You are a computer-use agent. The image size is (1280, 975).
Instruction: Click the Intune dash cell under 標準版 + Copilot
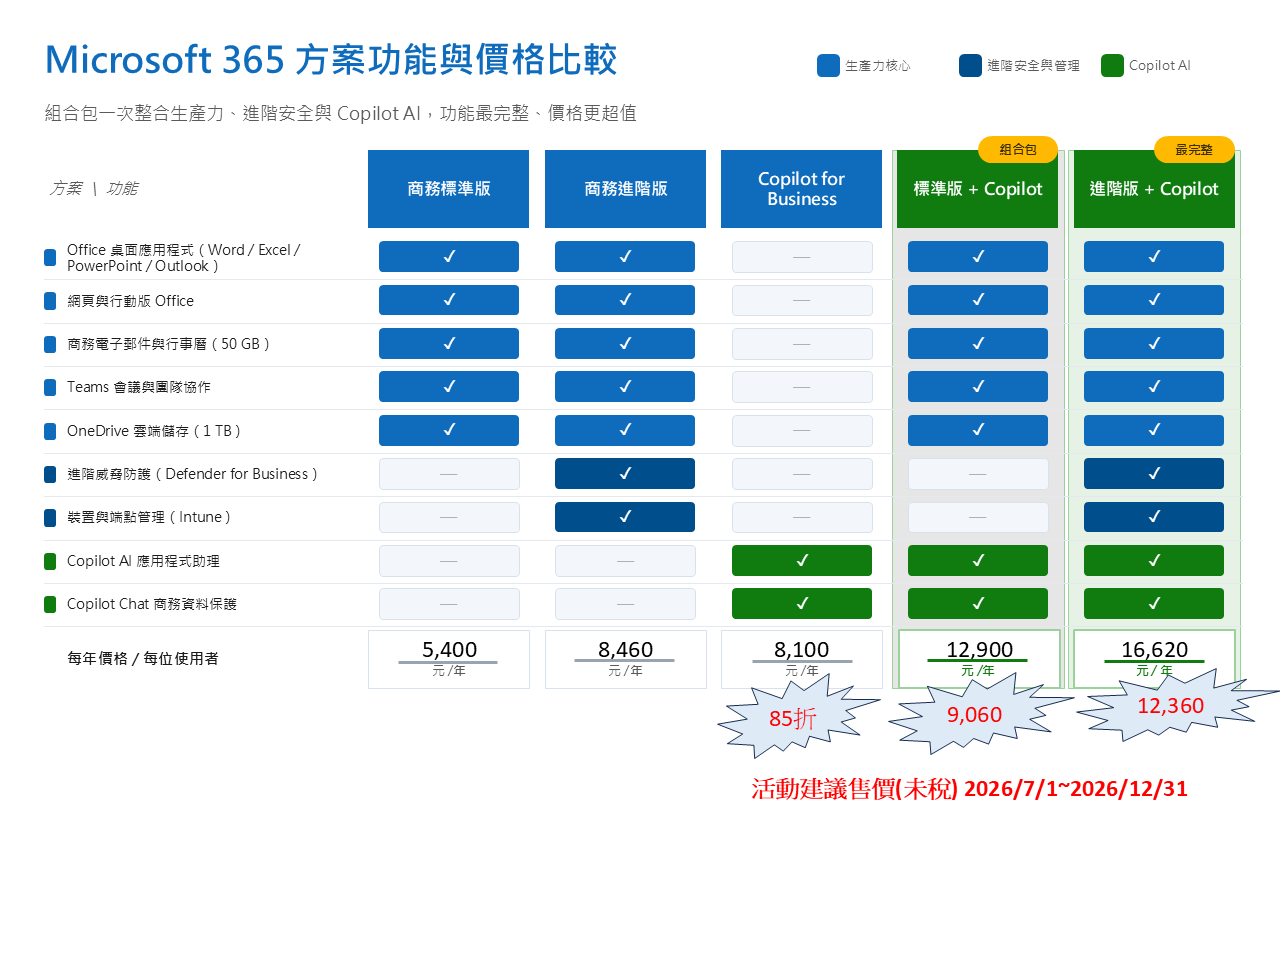(978, 517)
